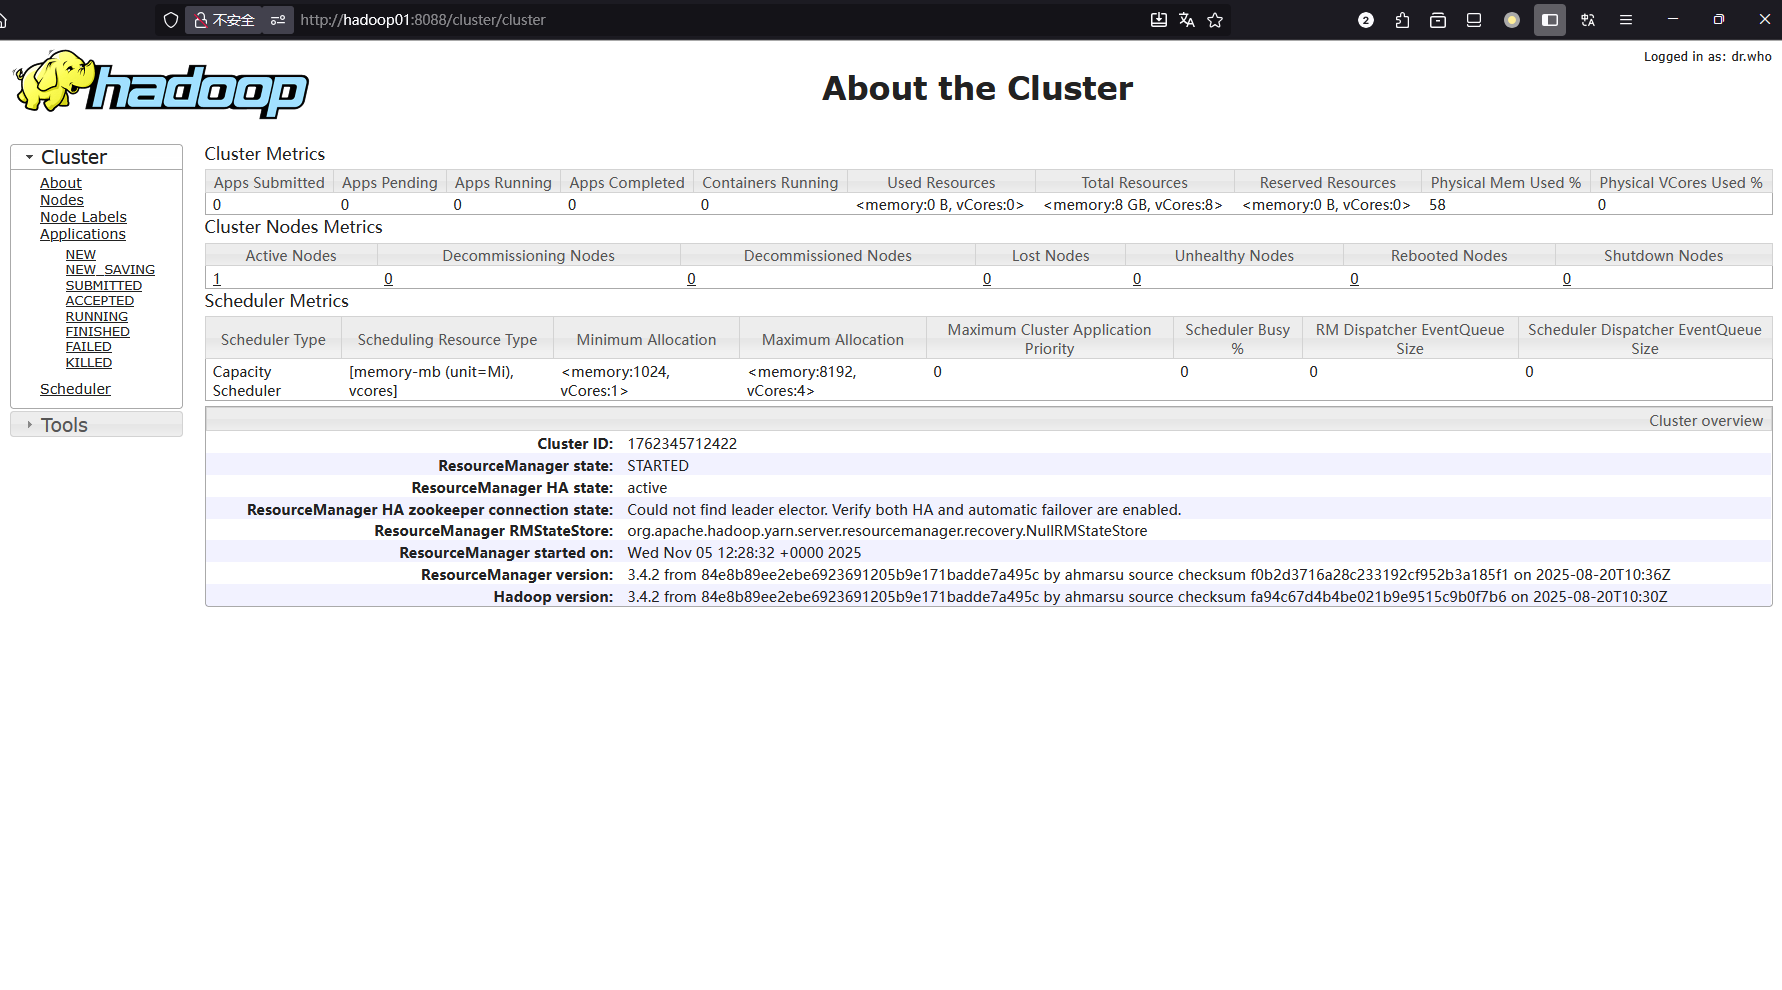
Task: Open the RUNNING applications list
Action: pos(96,315)
